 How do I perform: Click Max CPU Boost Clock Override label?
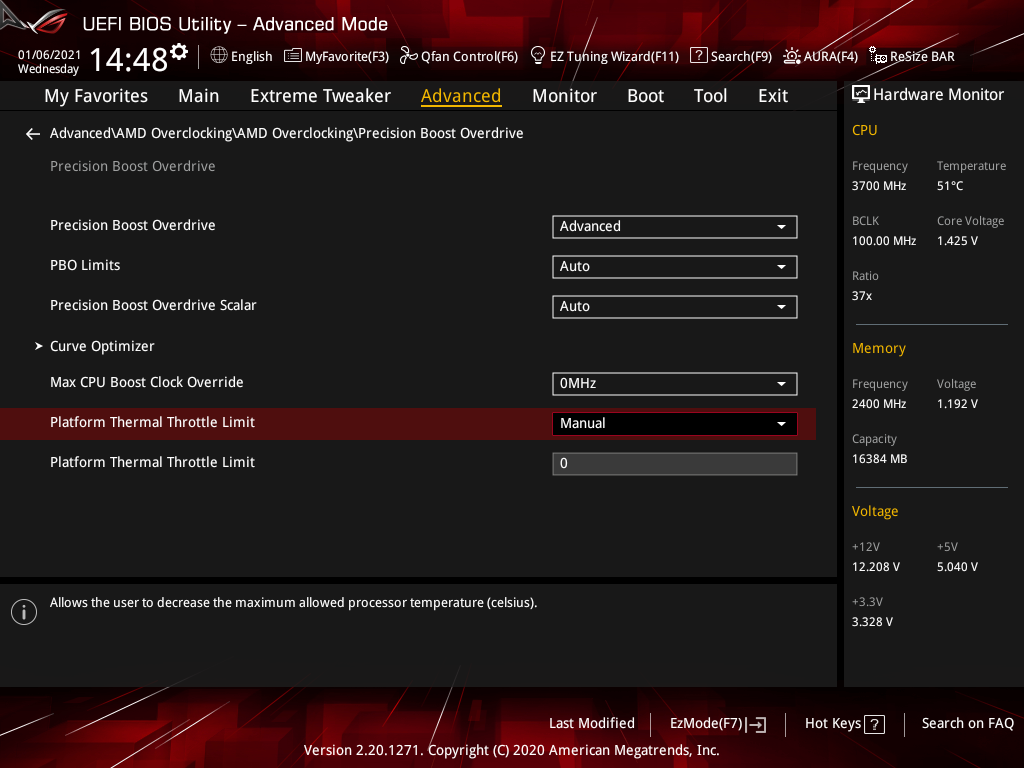146,382
